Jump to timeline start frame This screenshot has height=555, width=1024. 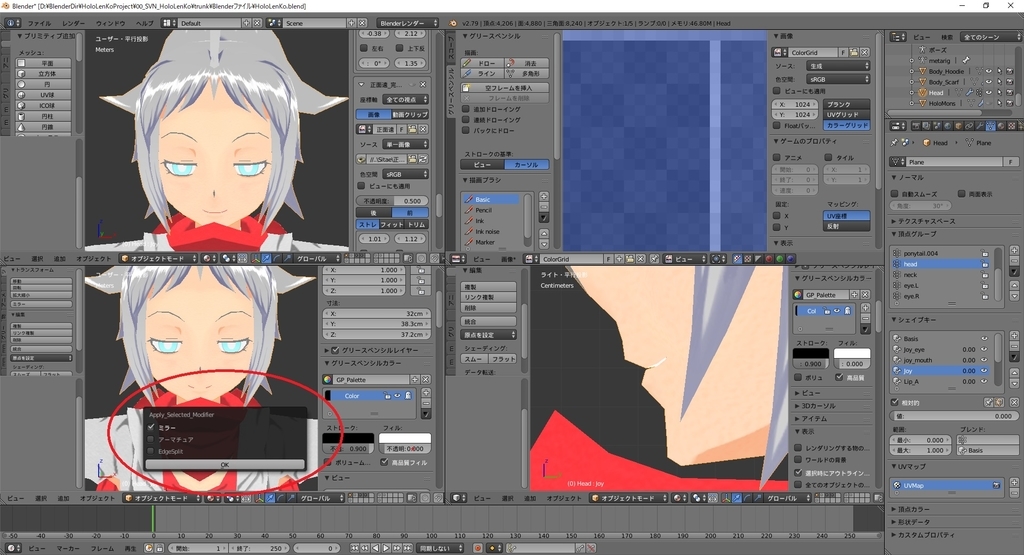click(x=354, y=548)
